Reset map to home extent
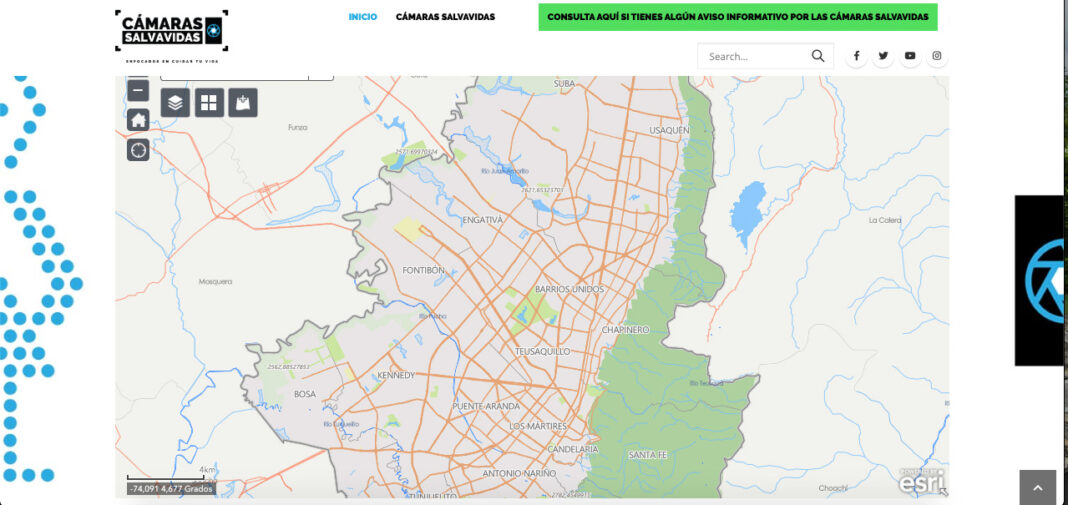This screenshot has width=1068, height=505. [138, 120]
